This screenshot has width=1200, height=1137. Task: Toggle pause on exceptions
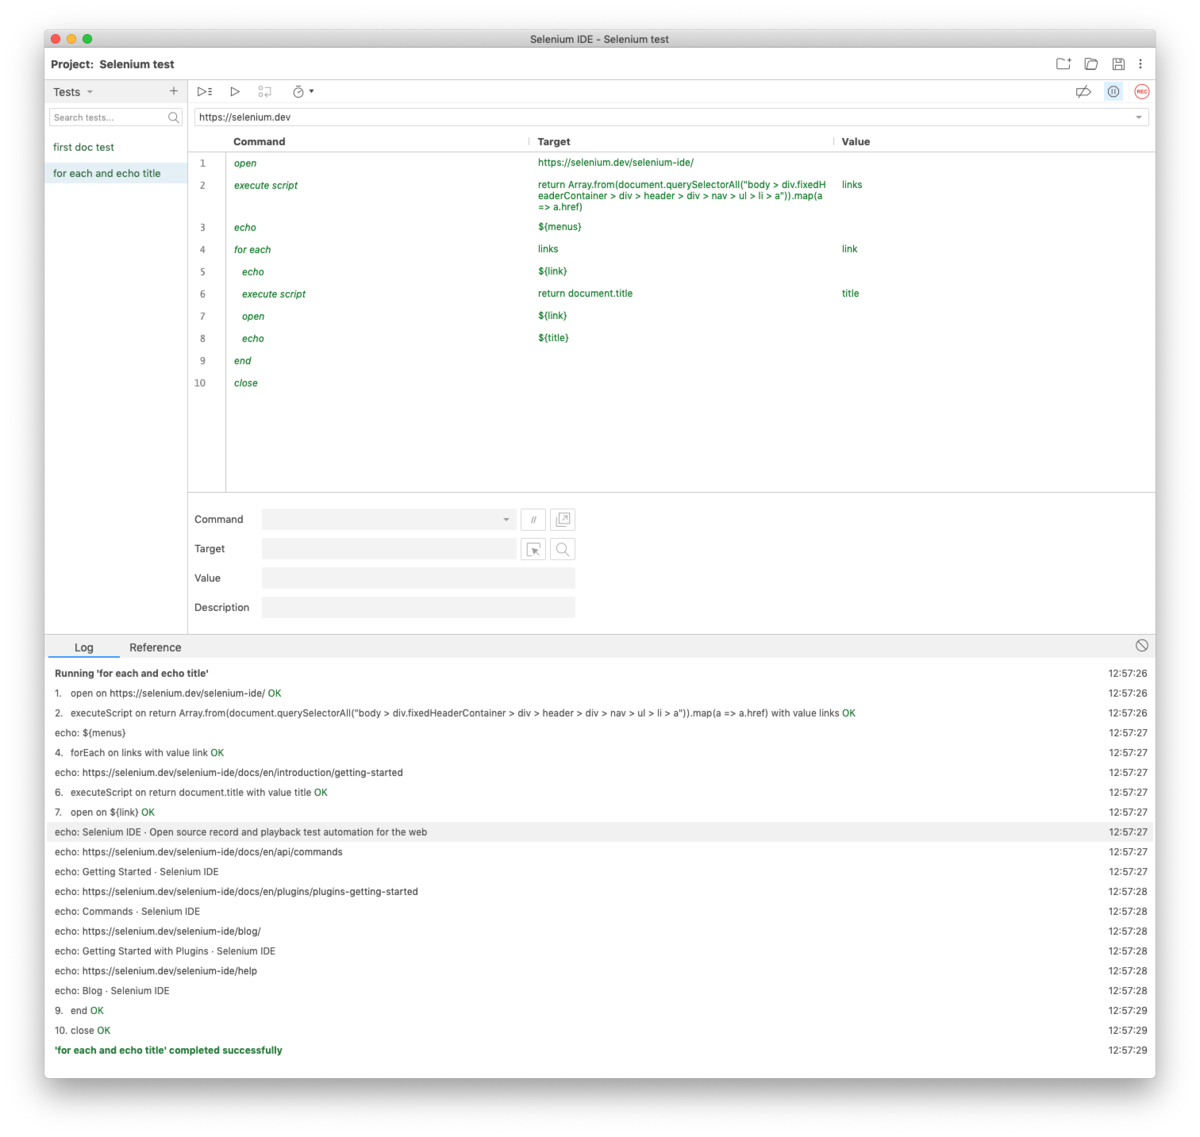click(1113, 91)
